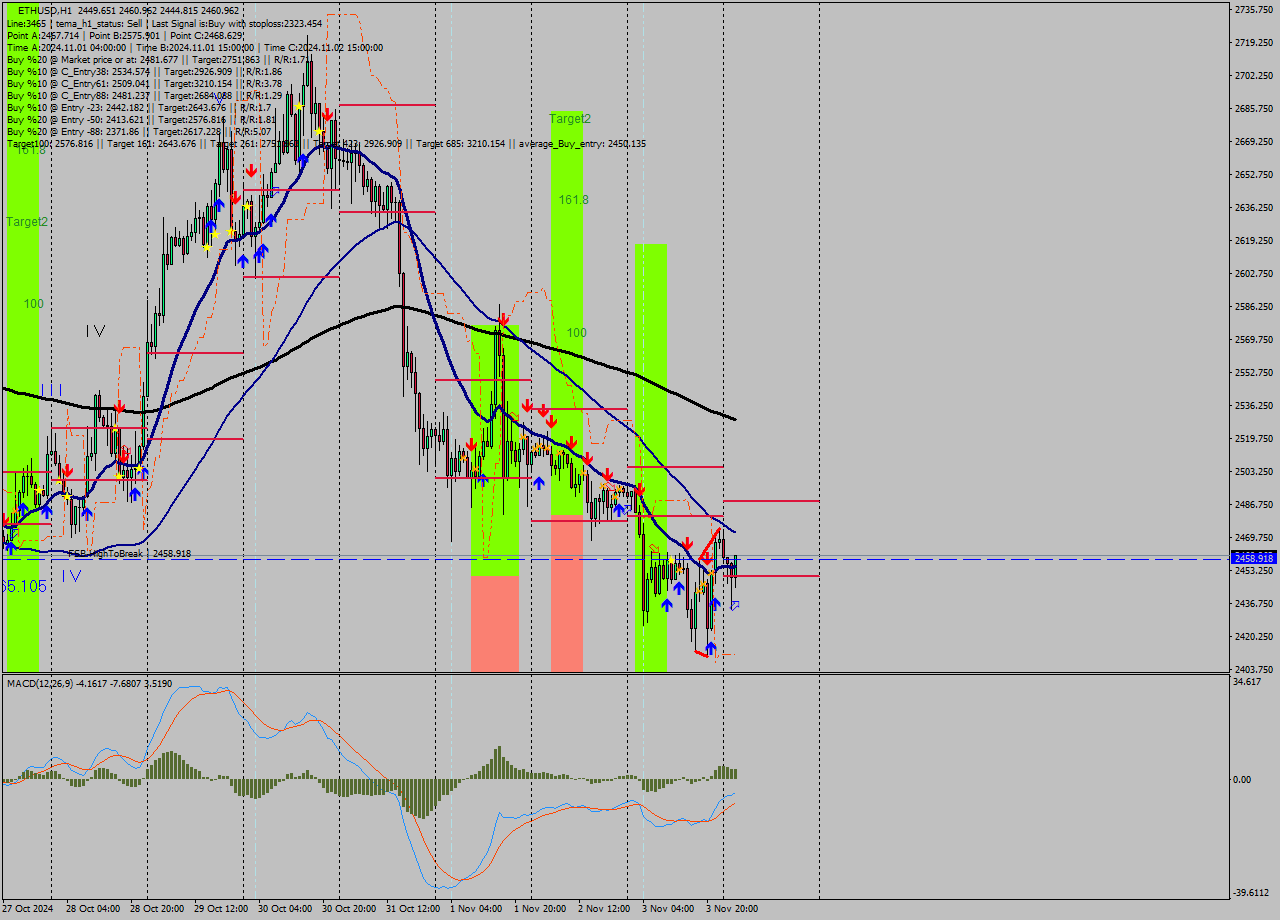This screenshot has width=1280, height=920.
Task: Click the red down arrow atop the 1 Nov spike
Action: (x=503, y=320)
